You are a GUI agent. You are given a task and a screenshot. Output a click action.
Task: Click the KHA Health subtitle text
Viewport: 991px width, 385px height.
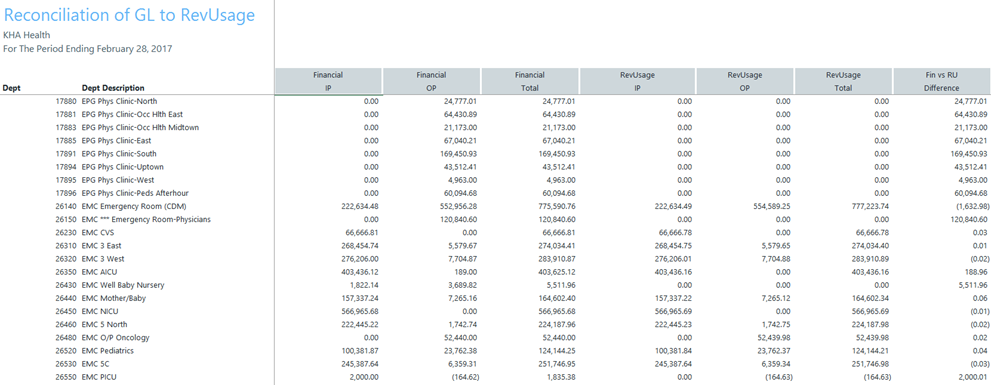coord(27,35)
